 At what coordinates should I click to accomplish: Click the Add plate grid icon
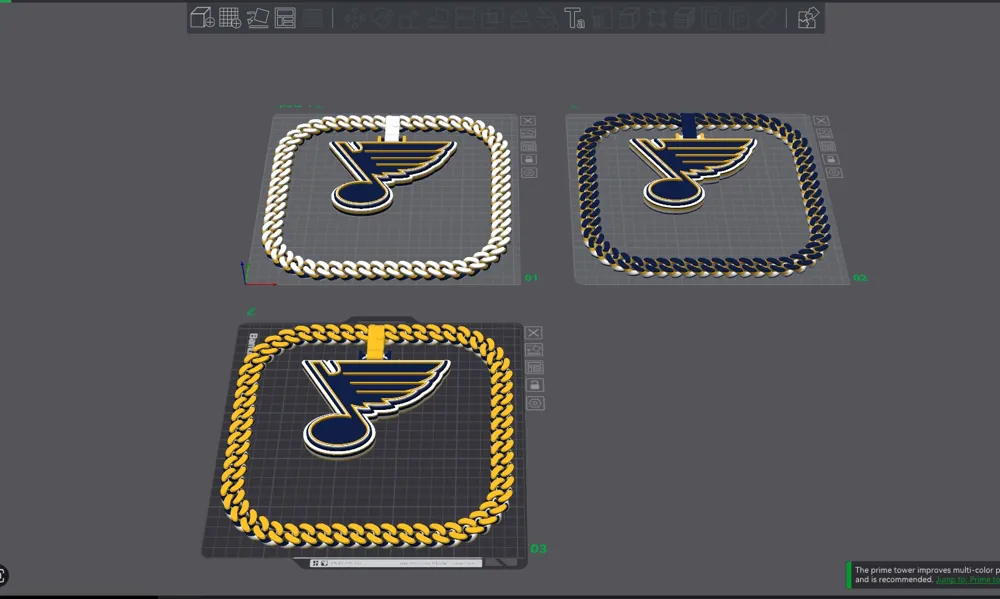point(230,18)
